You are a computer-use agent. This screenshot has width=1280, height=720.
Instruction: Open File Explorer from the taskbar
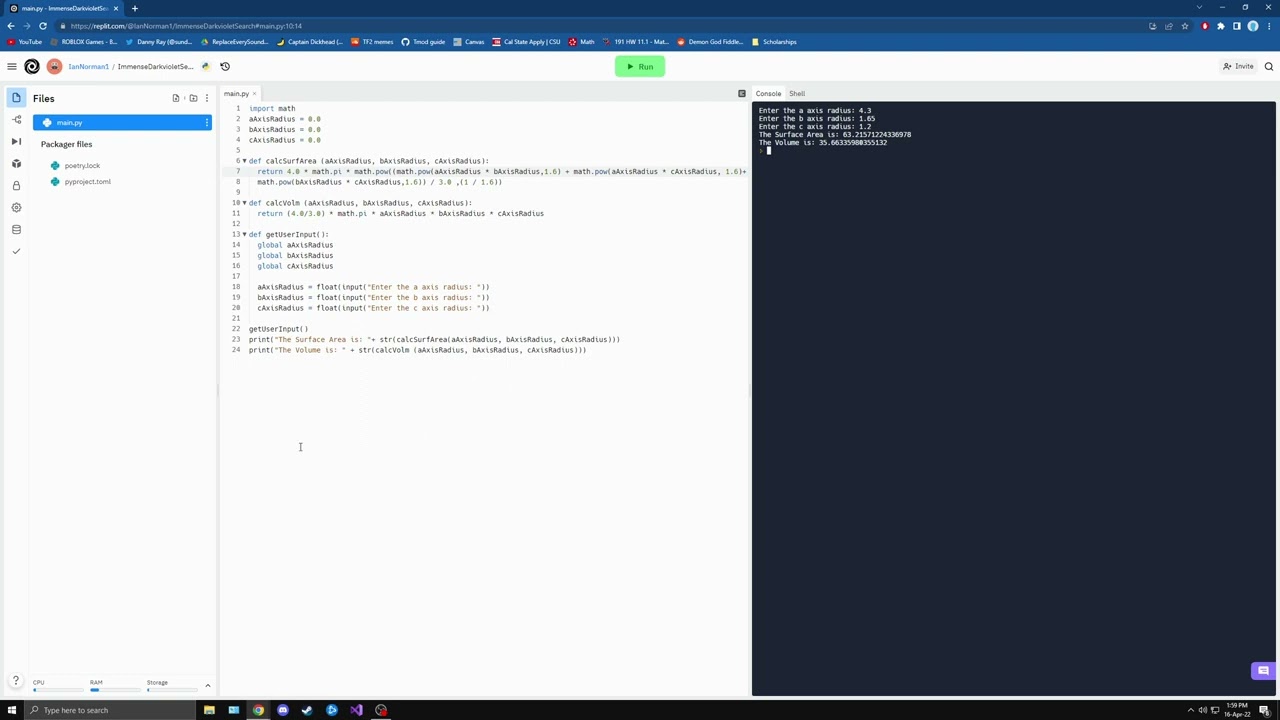point(209,710)
